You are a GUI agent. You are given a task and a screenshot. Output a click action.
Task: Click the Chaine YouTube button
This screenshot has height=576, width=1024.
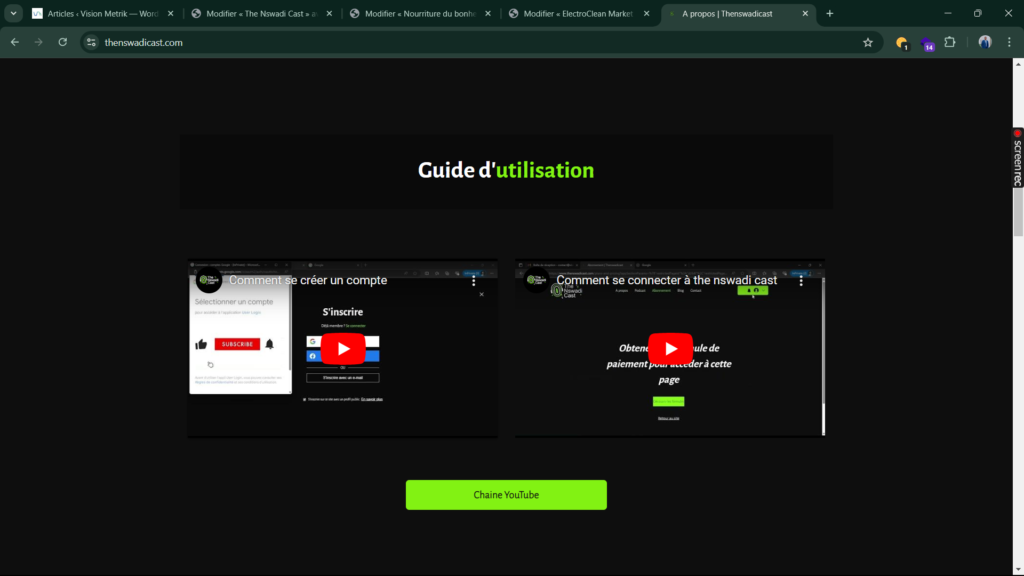[x=506, y=495]
